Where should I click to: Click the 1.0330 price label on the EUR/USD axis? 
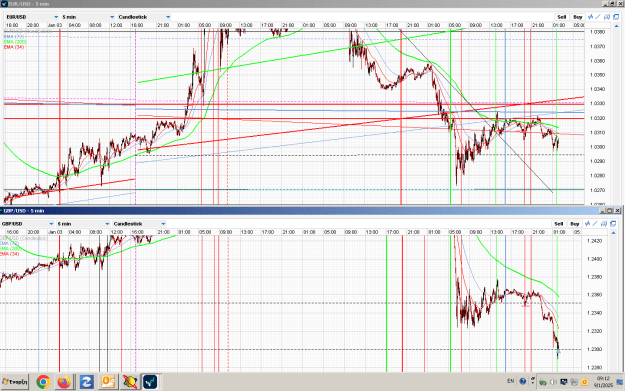[x=597, y=104]
